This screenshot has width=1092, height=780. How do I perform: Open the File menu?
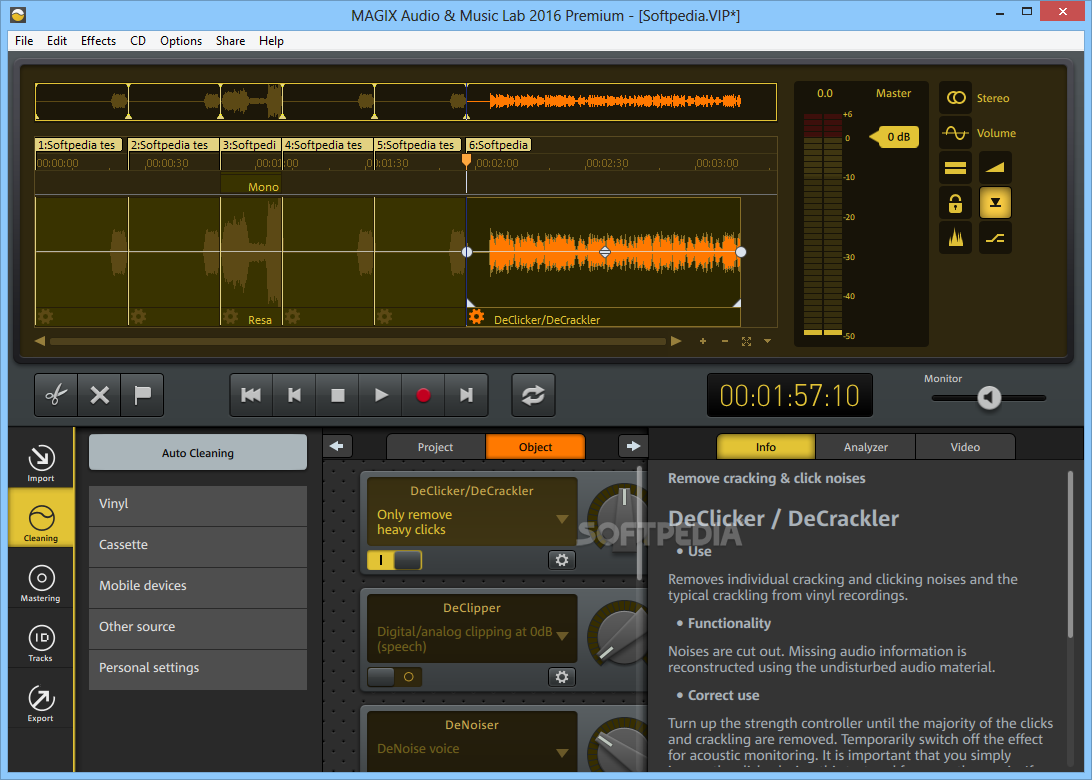(24, 40)
